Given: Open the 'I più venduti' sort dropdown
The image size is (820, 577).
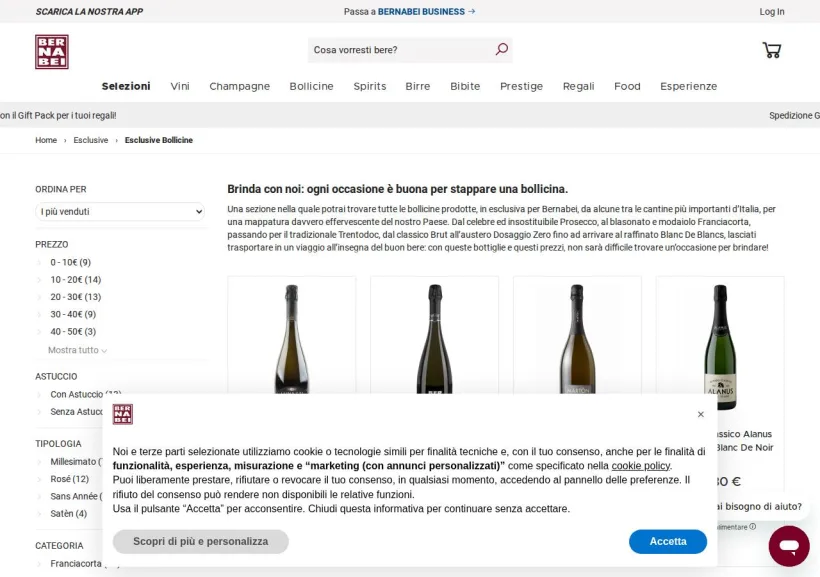Looking at the screenshot, I should click(x=120, y=211).
